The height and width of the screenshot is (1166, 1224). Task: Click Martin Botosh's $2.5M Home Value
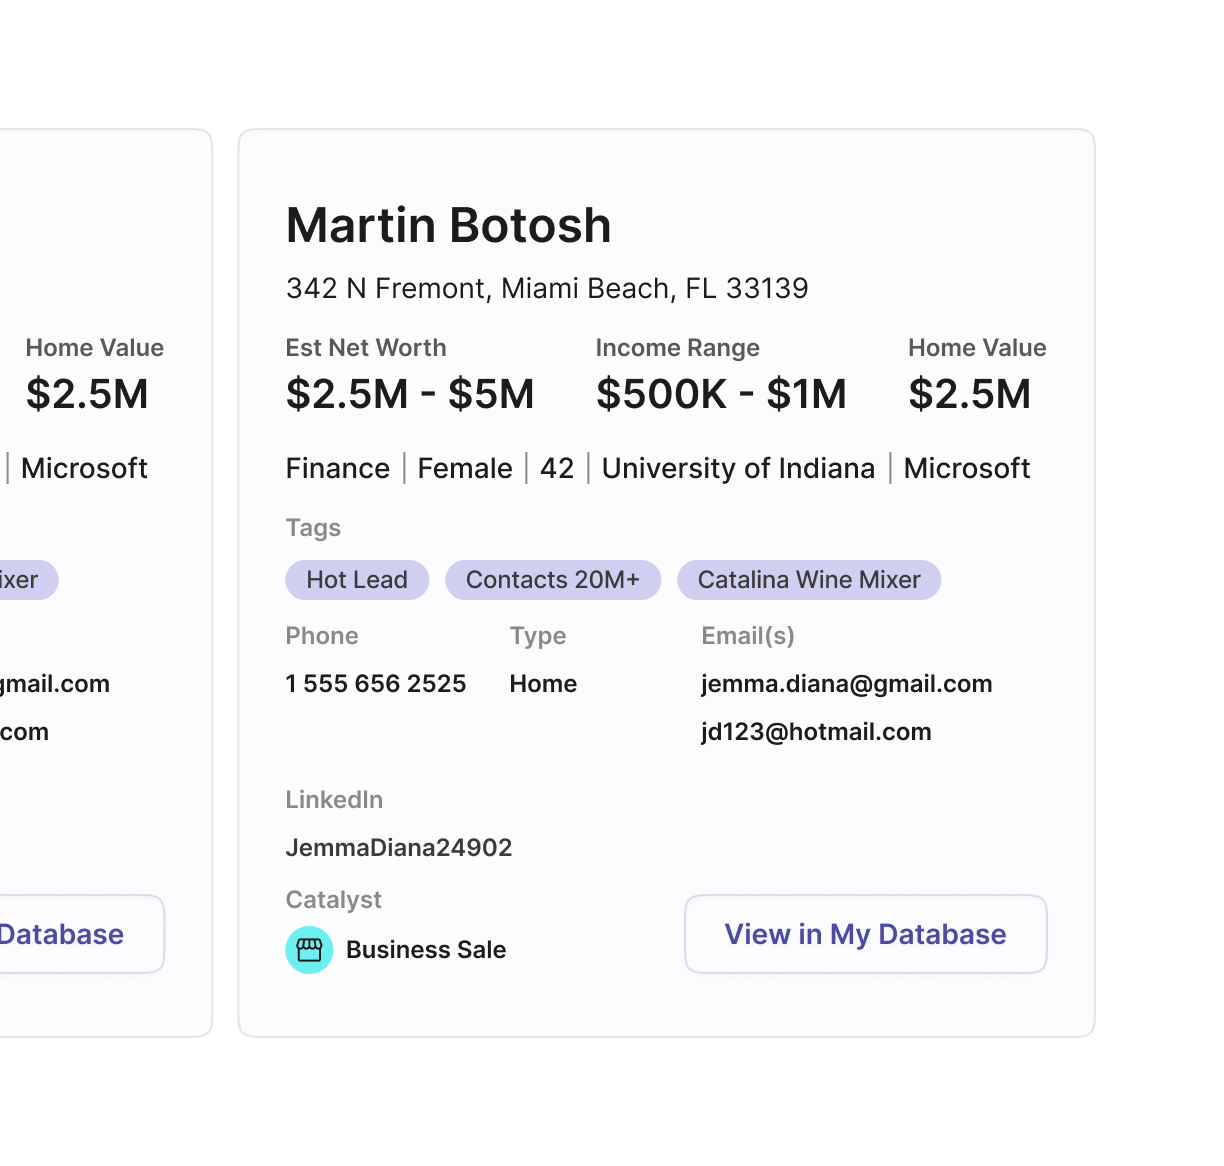pyautogui.click(x=969, y=394)
